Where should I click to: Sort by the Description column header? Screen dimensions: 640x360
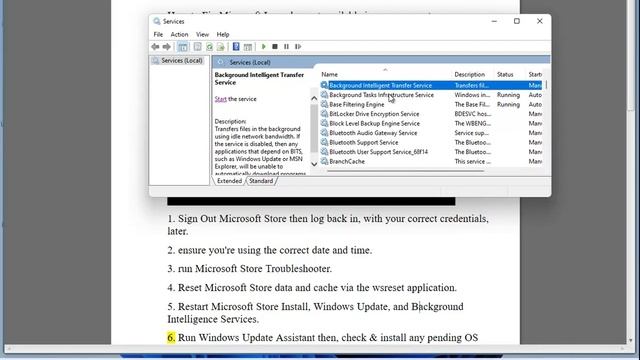point(469,74)
